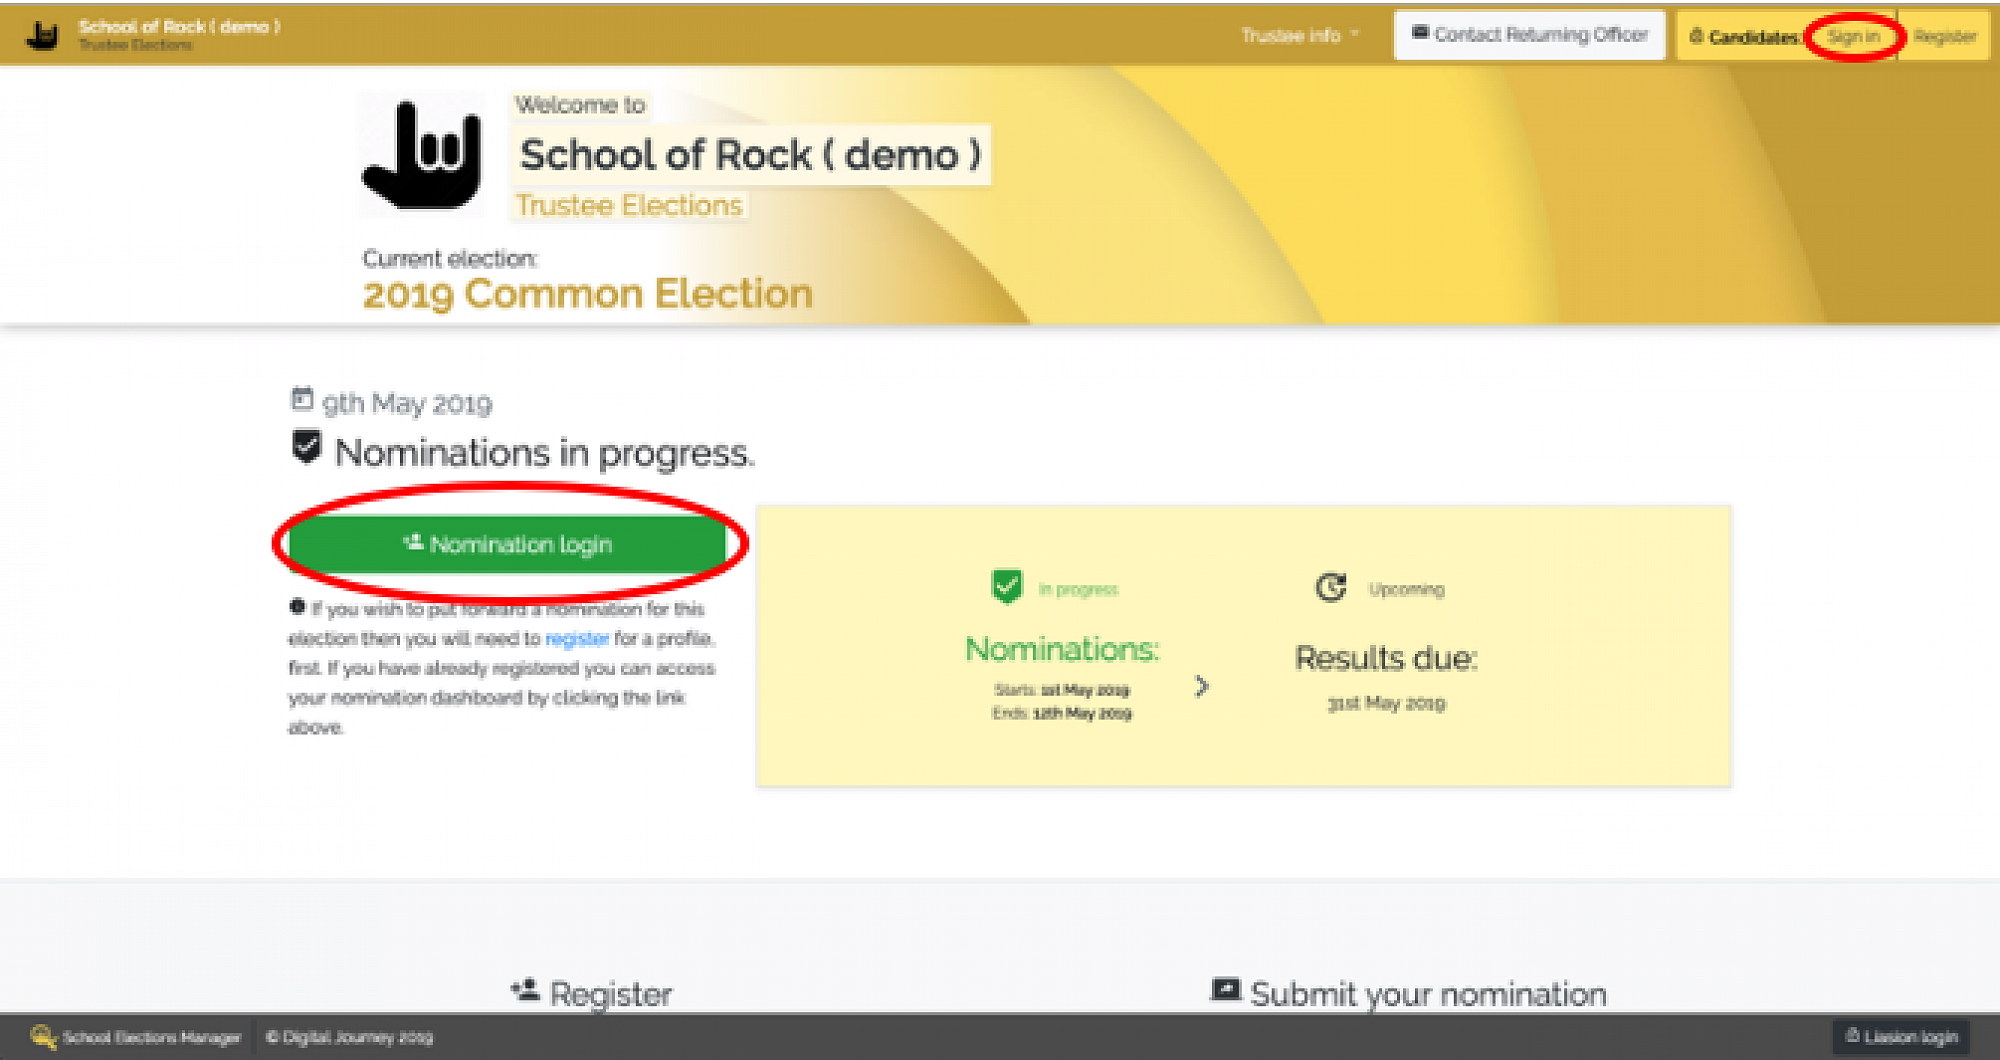The image size is (2000, 1060).
Task: Click the Digital Journey 2019 footer link
Action: coord(349,1038)
